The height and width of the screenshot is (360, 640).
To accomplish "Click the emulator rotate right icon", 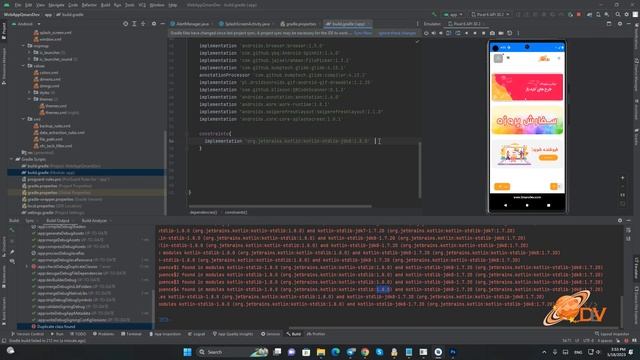I will tap(458, 33).
